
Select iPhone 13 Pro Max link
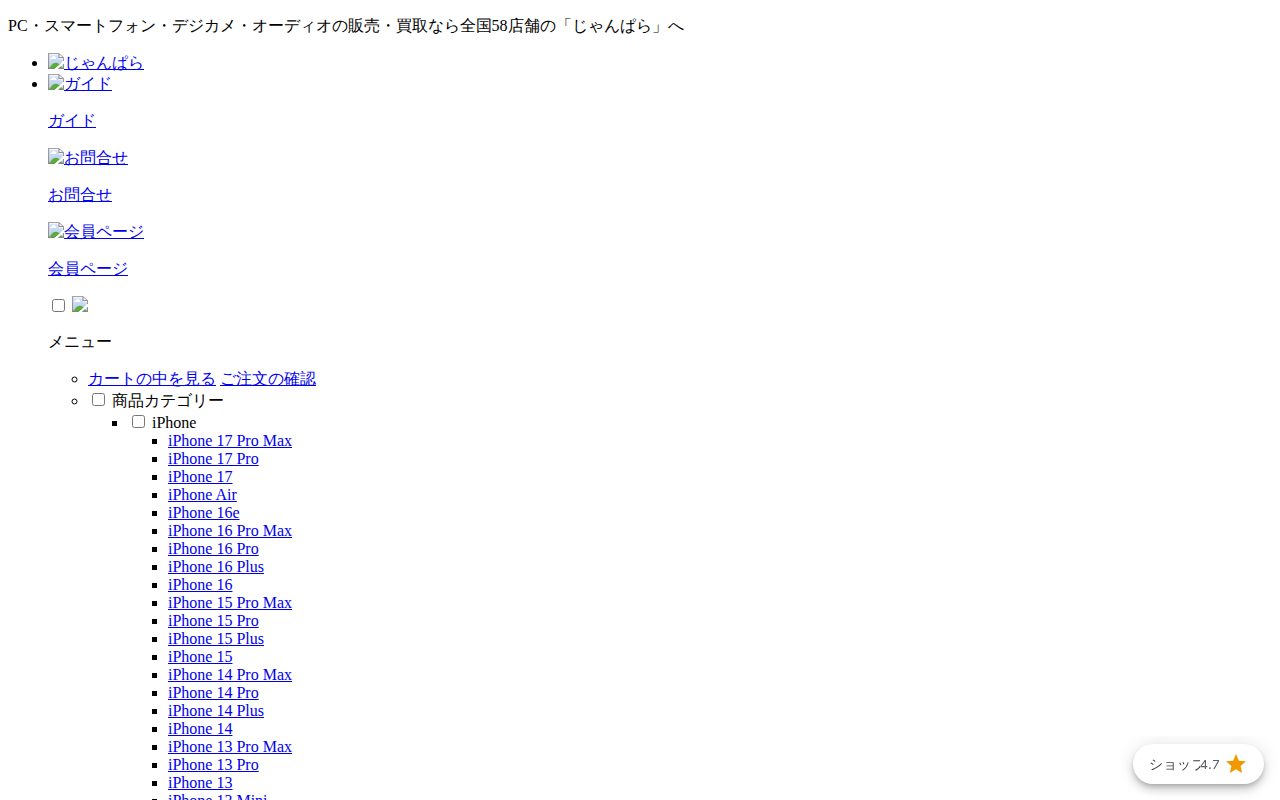point(230,747)
